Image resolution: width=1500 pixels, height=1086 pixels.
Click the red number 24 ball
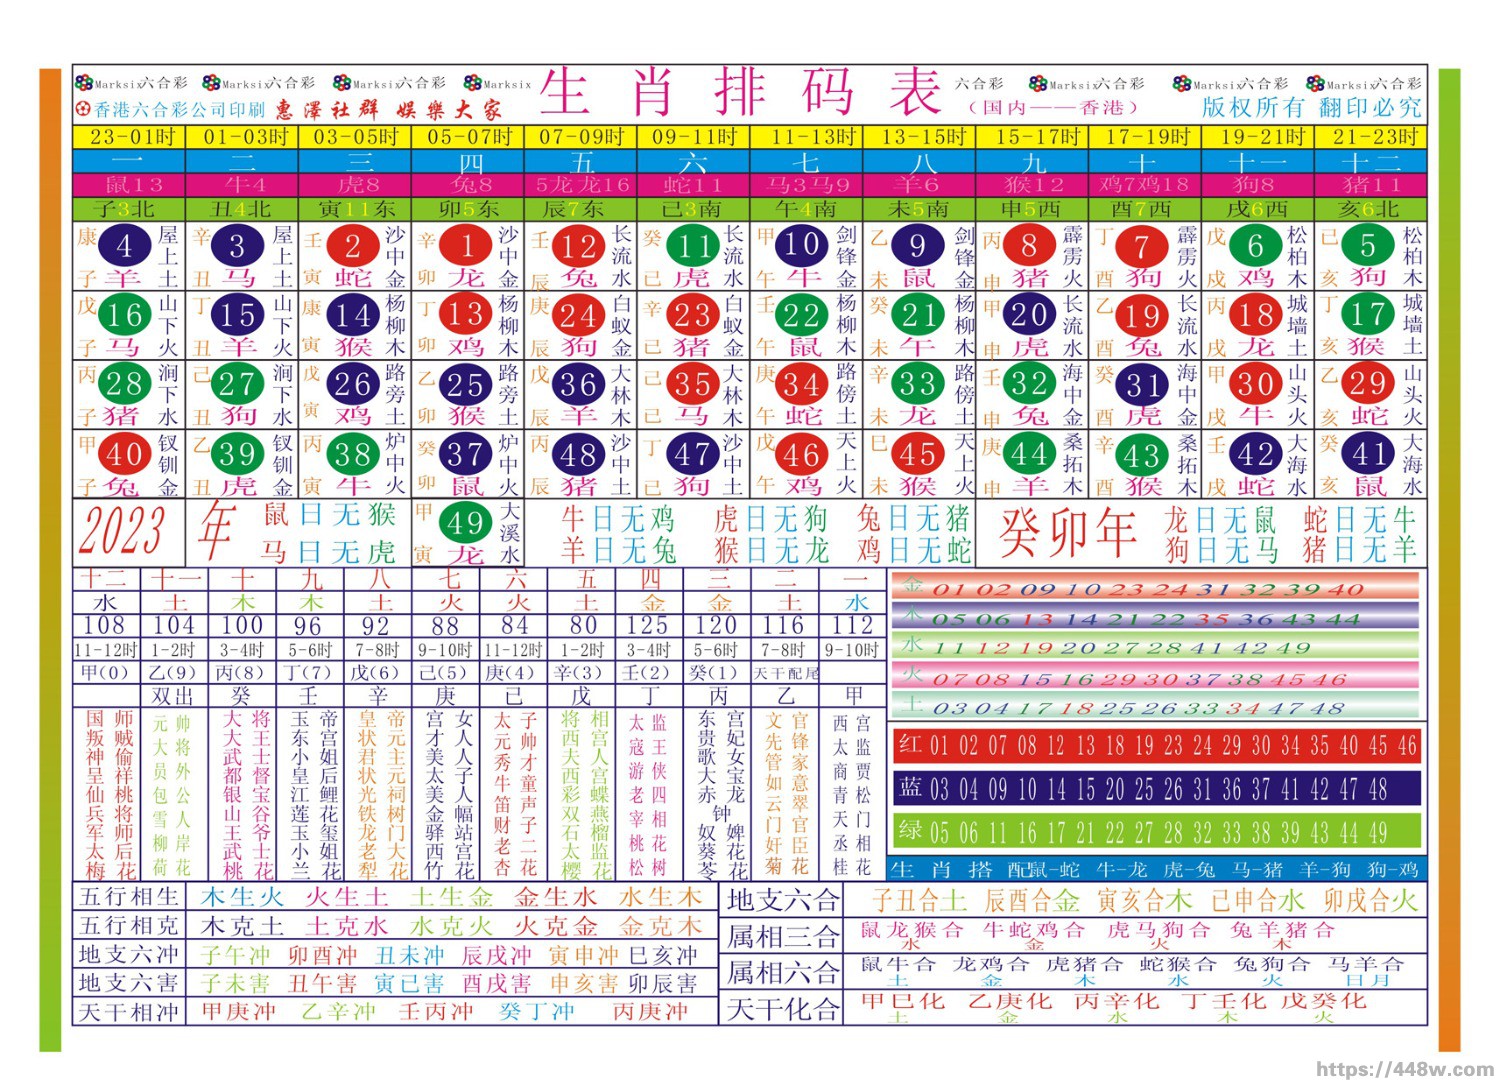578,315
